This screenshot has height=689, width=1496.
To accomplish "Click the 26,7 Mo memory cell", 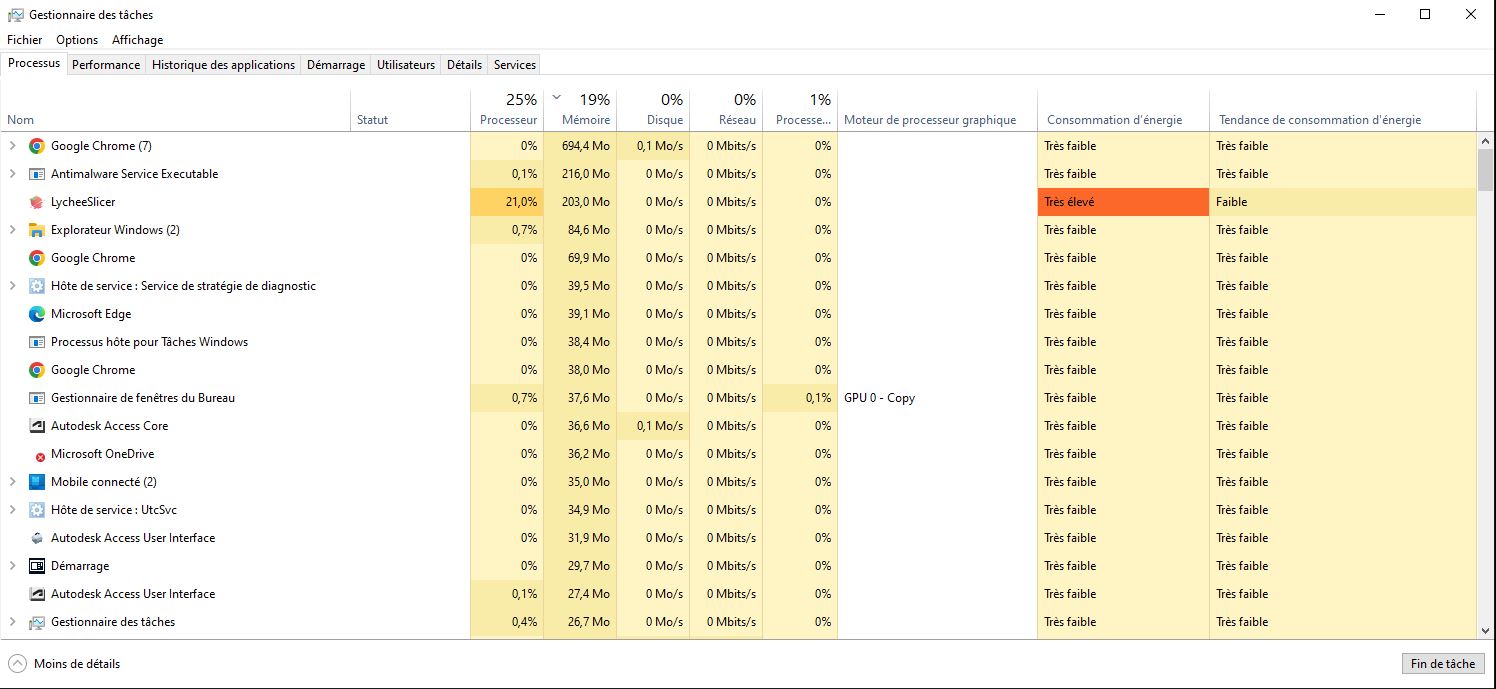I will (580, 622).
